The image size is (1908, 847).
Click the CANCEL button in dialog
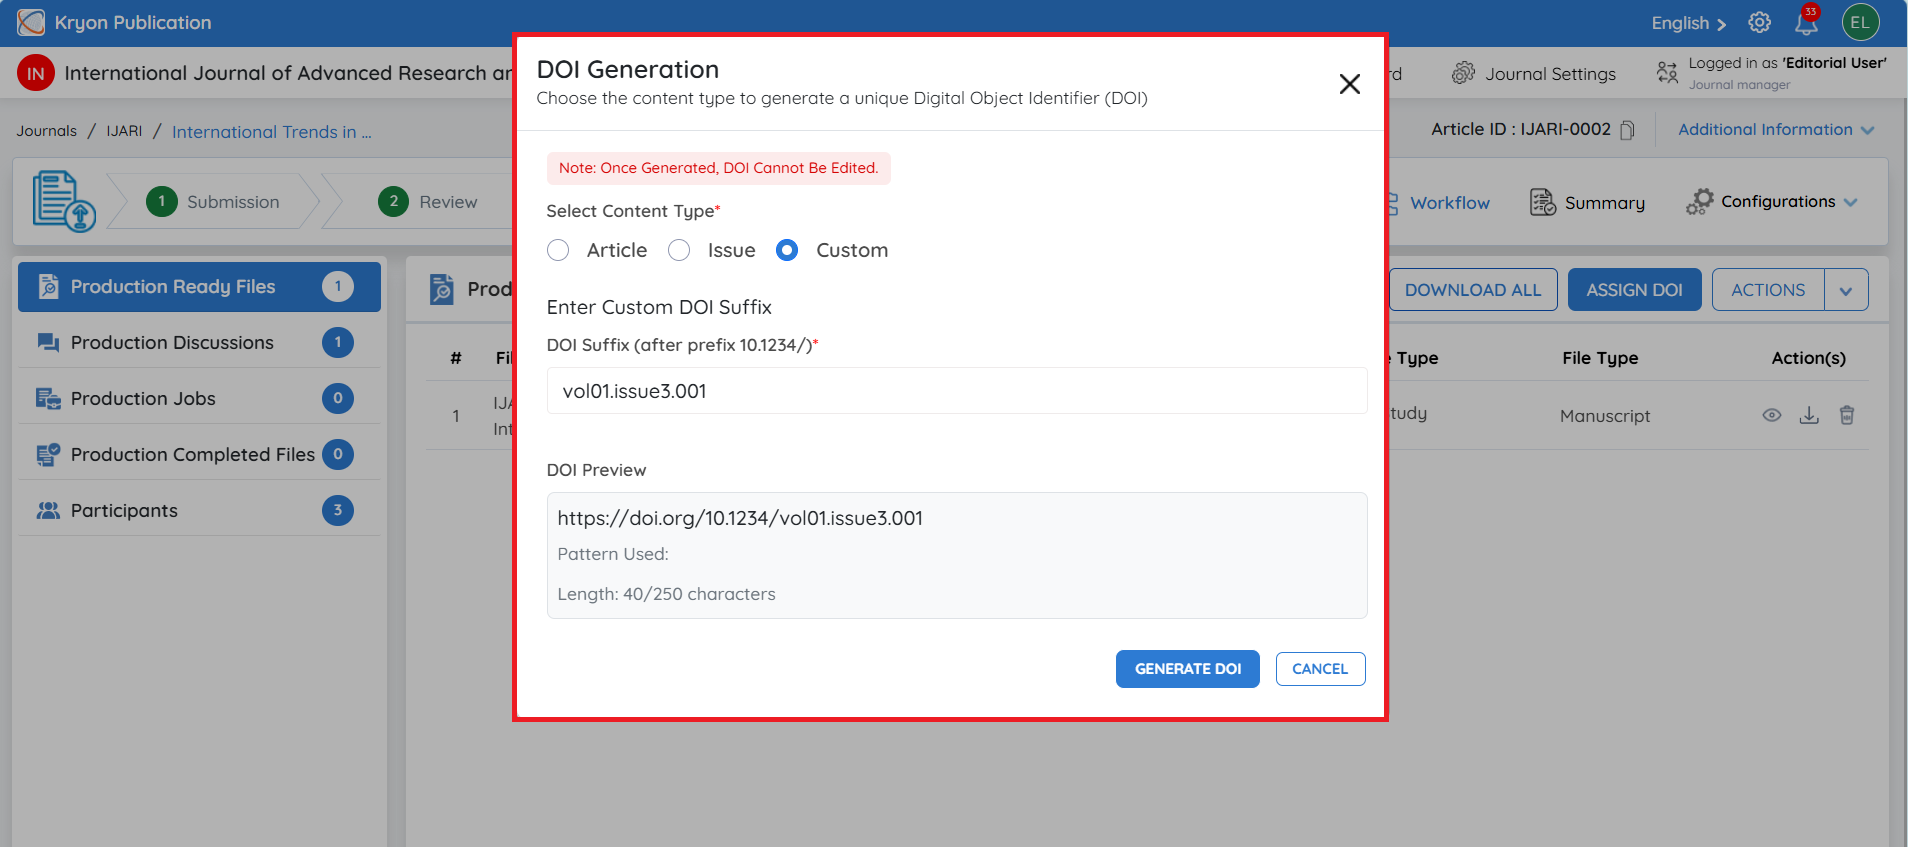1320,669
